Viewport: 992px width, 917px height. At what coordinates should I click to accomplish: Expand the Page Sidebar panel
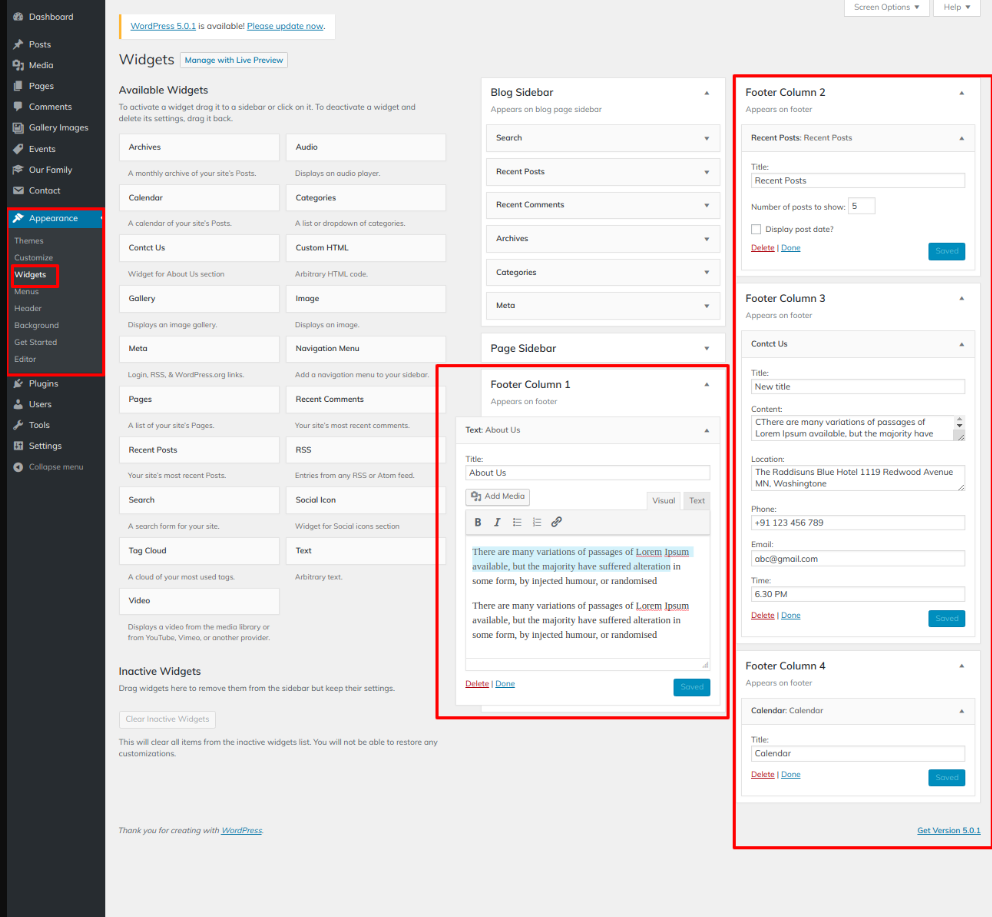click(x=706, y=348)
